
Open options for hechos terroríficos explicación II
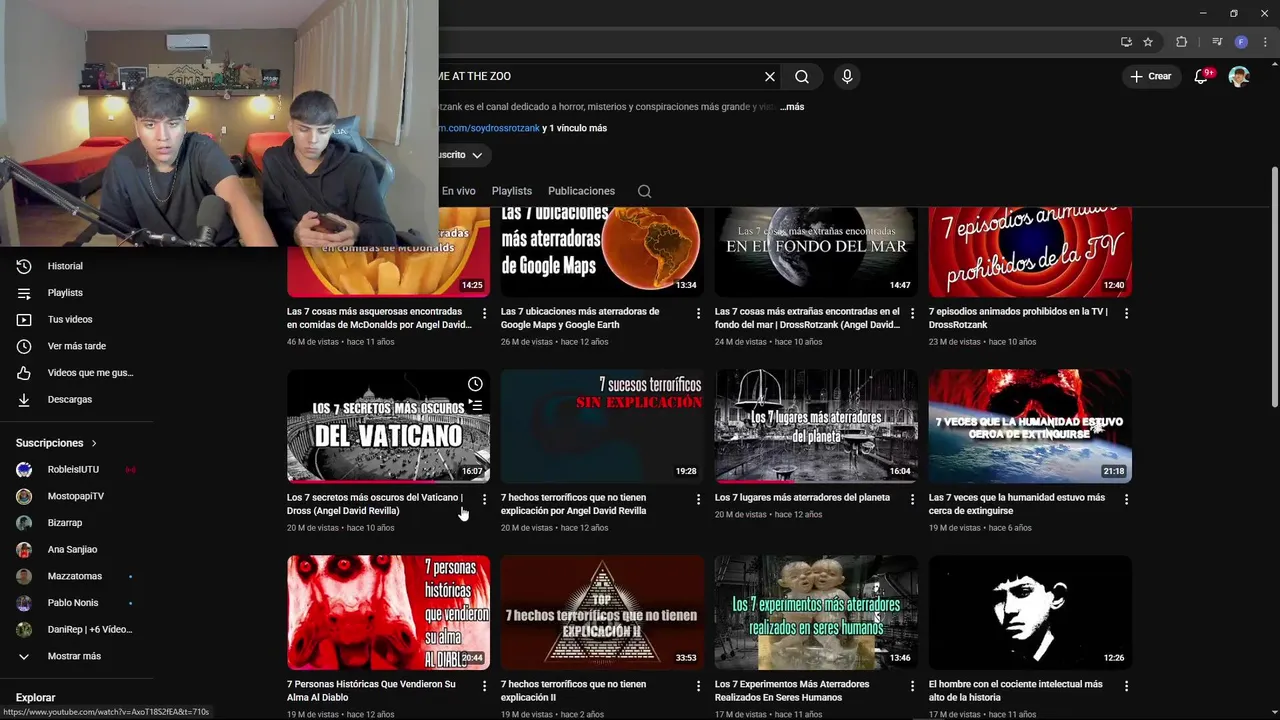coord(699,686)
